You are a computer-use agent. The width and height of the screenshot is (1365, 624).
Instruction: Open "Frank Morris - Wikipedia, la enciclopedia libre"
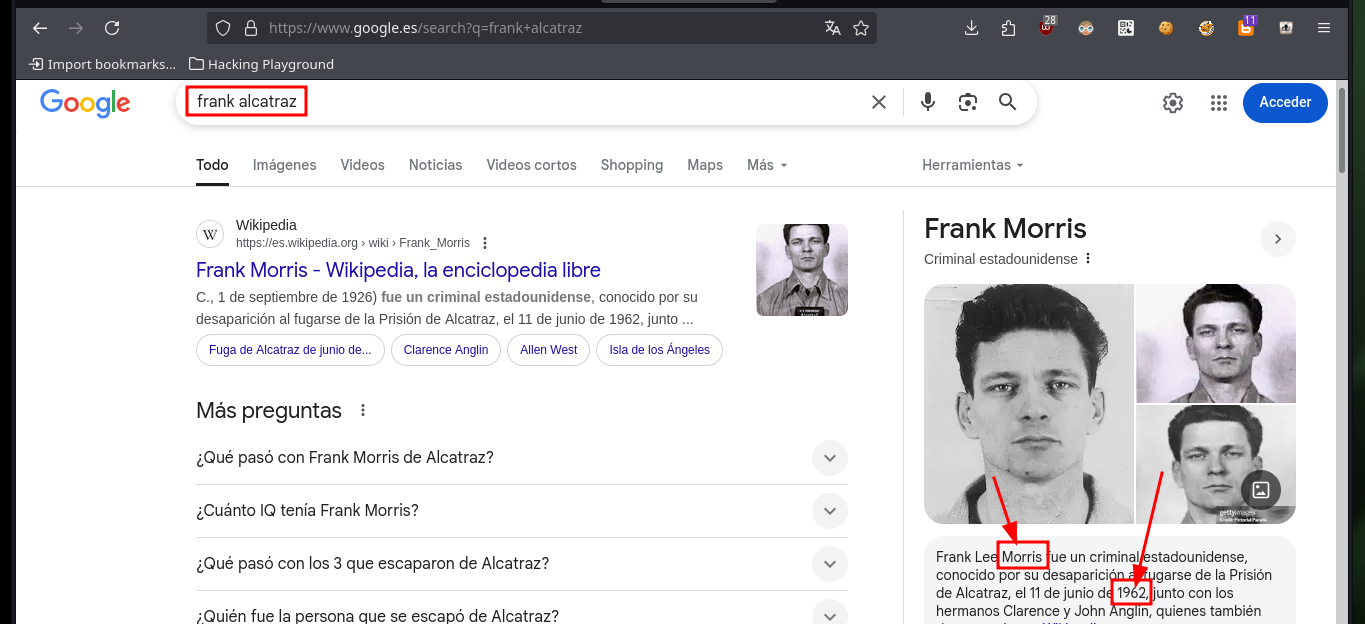pyautogui.click(x=398, y=270)
